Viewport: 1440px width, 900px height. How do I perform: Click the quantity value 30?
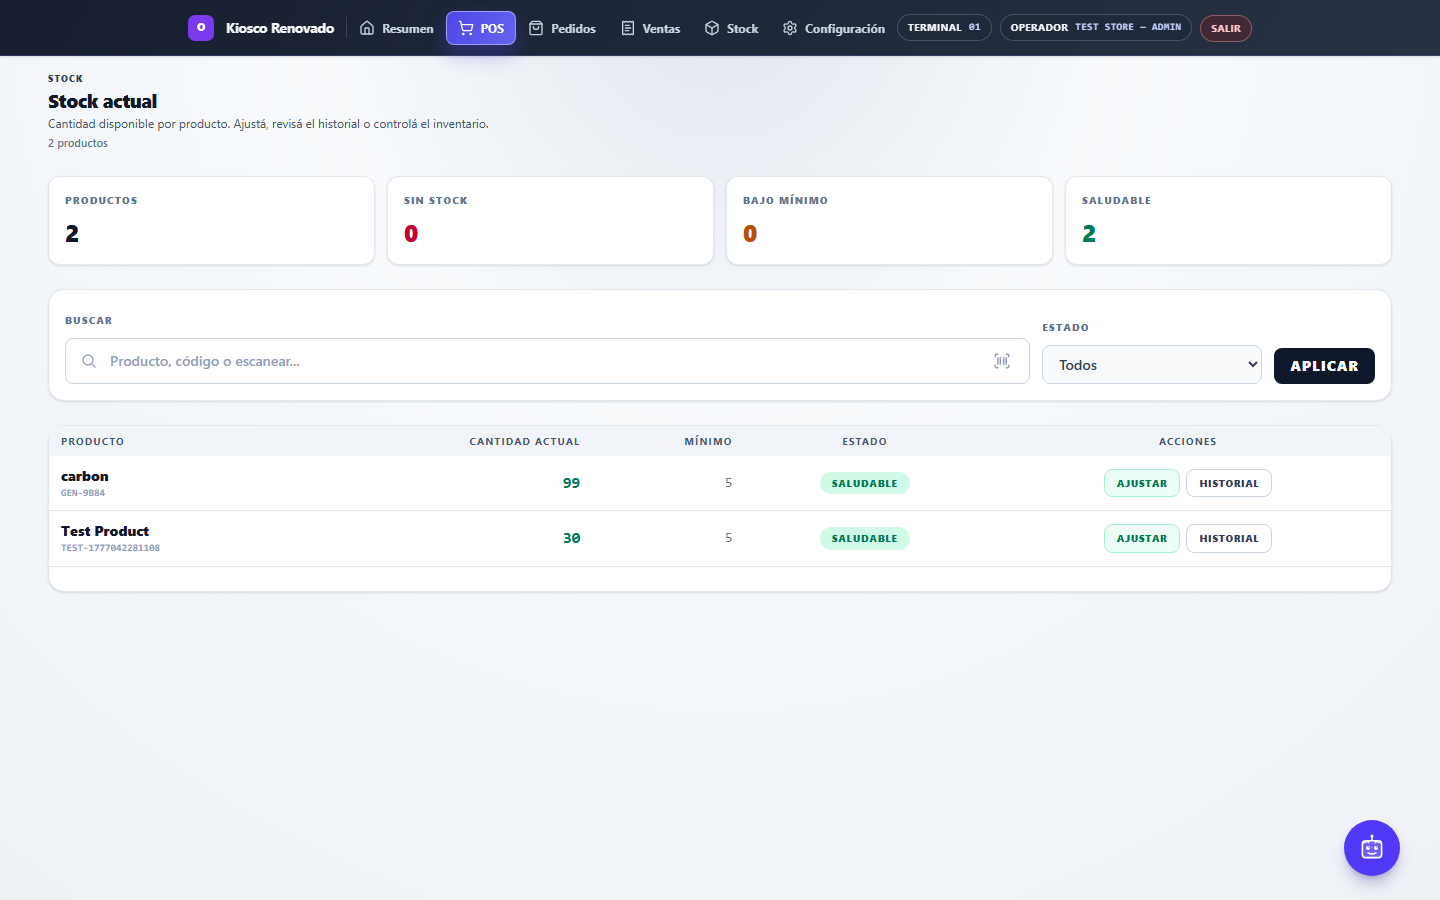(571, 538)
